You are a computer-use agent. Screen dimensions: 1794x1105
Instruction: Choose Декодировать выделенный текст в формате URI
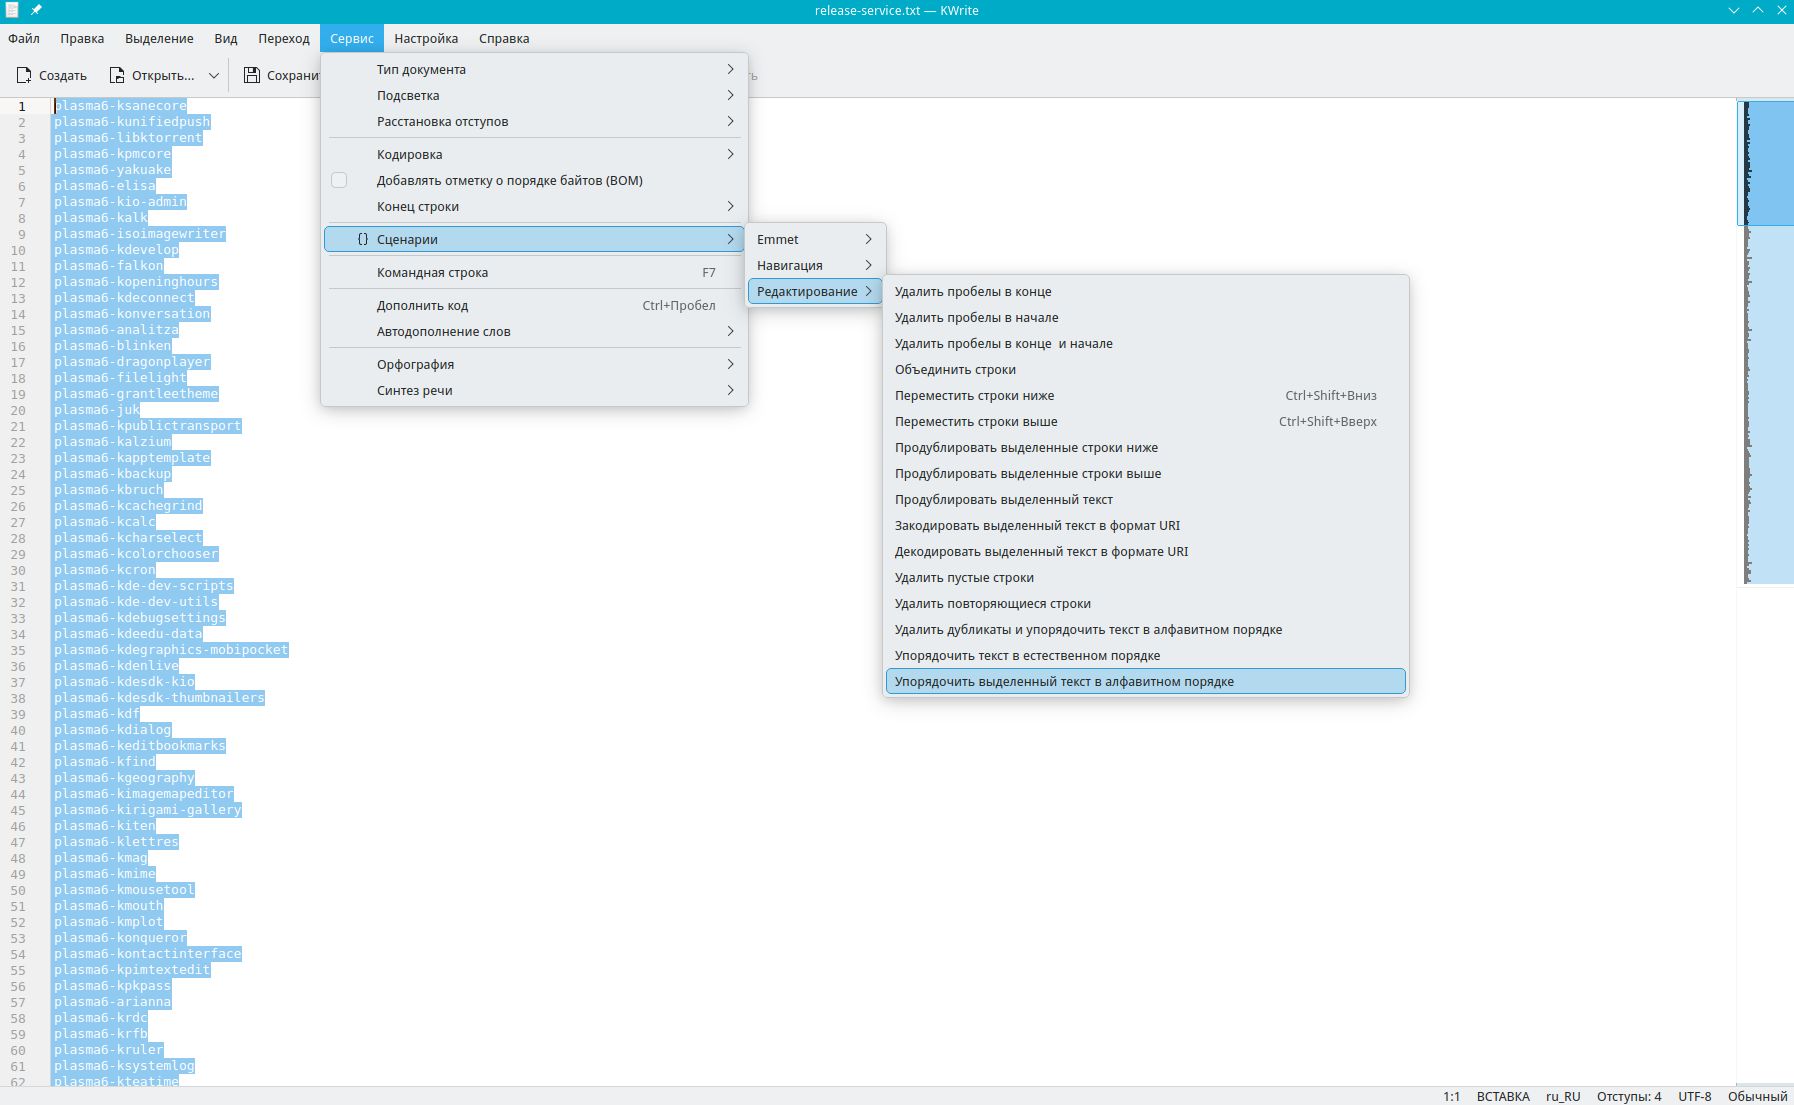(1146, 552)
